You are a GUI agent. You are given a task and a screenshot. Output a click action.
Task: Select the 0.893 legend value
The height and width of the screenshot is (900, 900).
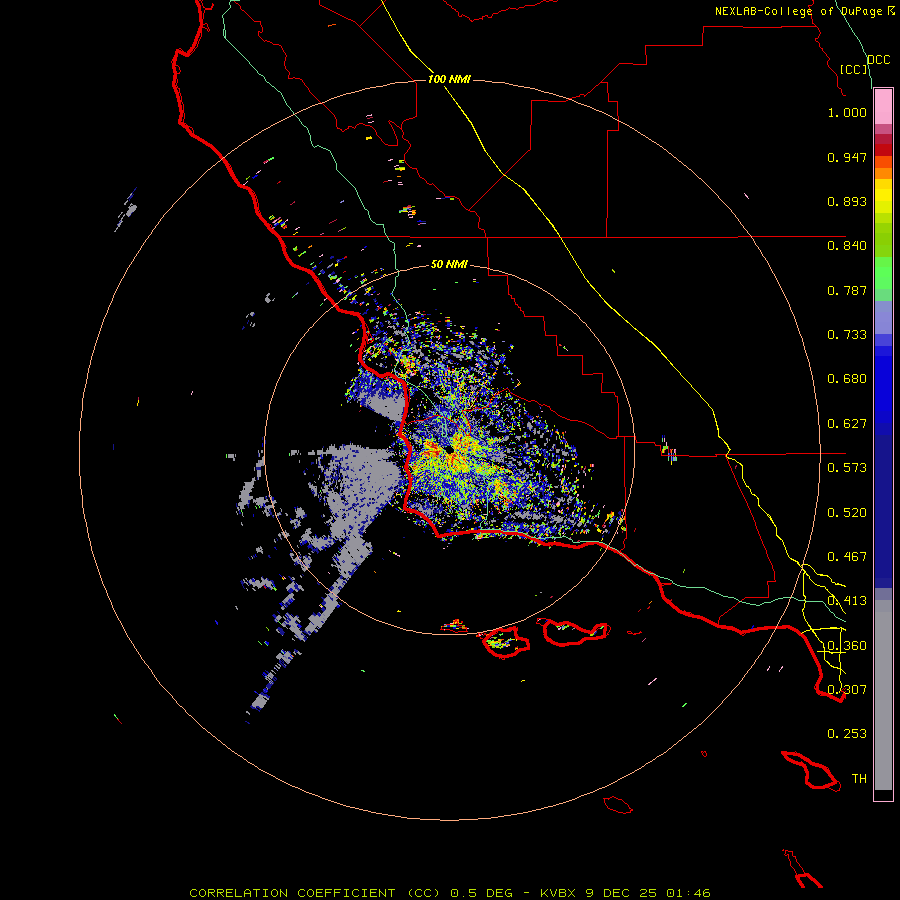(847, 201)
